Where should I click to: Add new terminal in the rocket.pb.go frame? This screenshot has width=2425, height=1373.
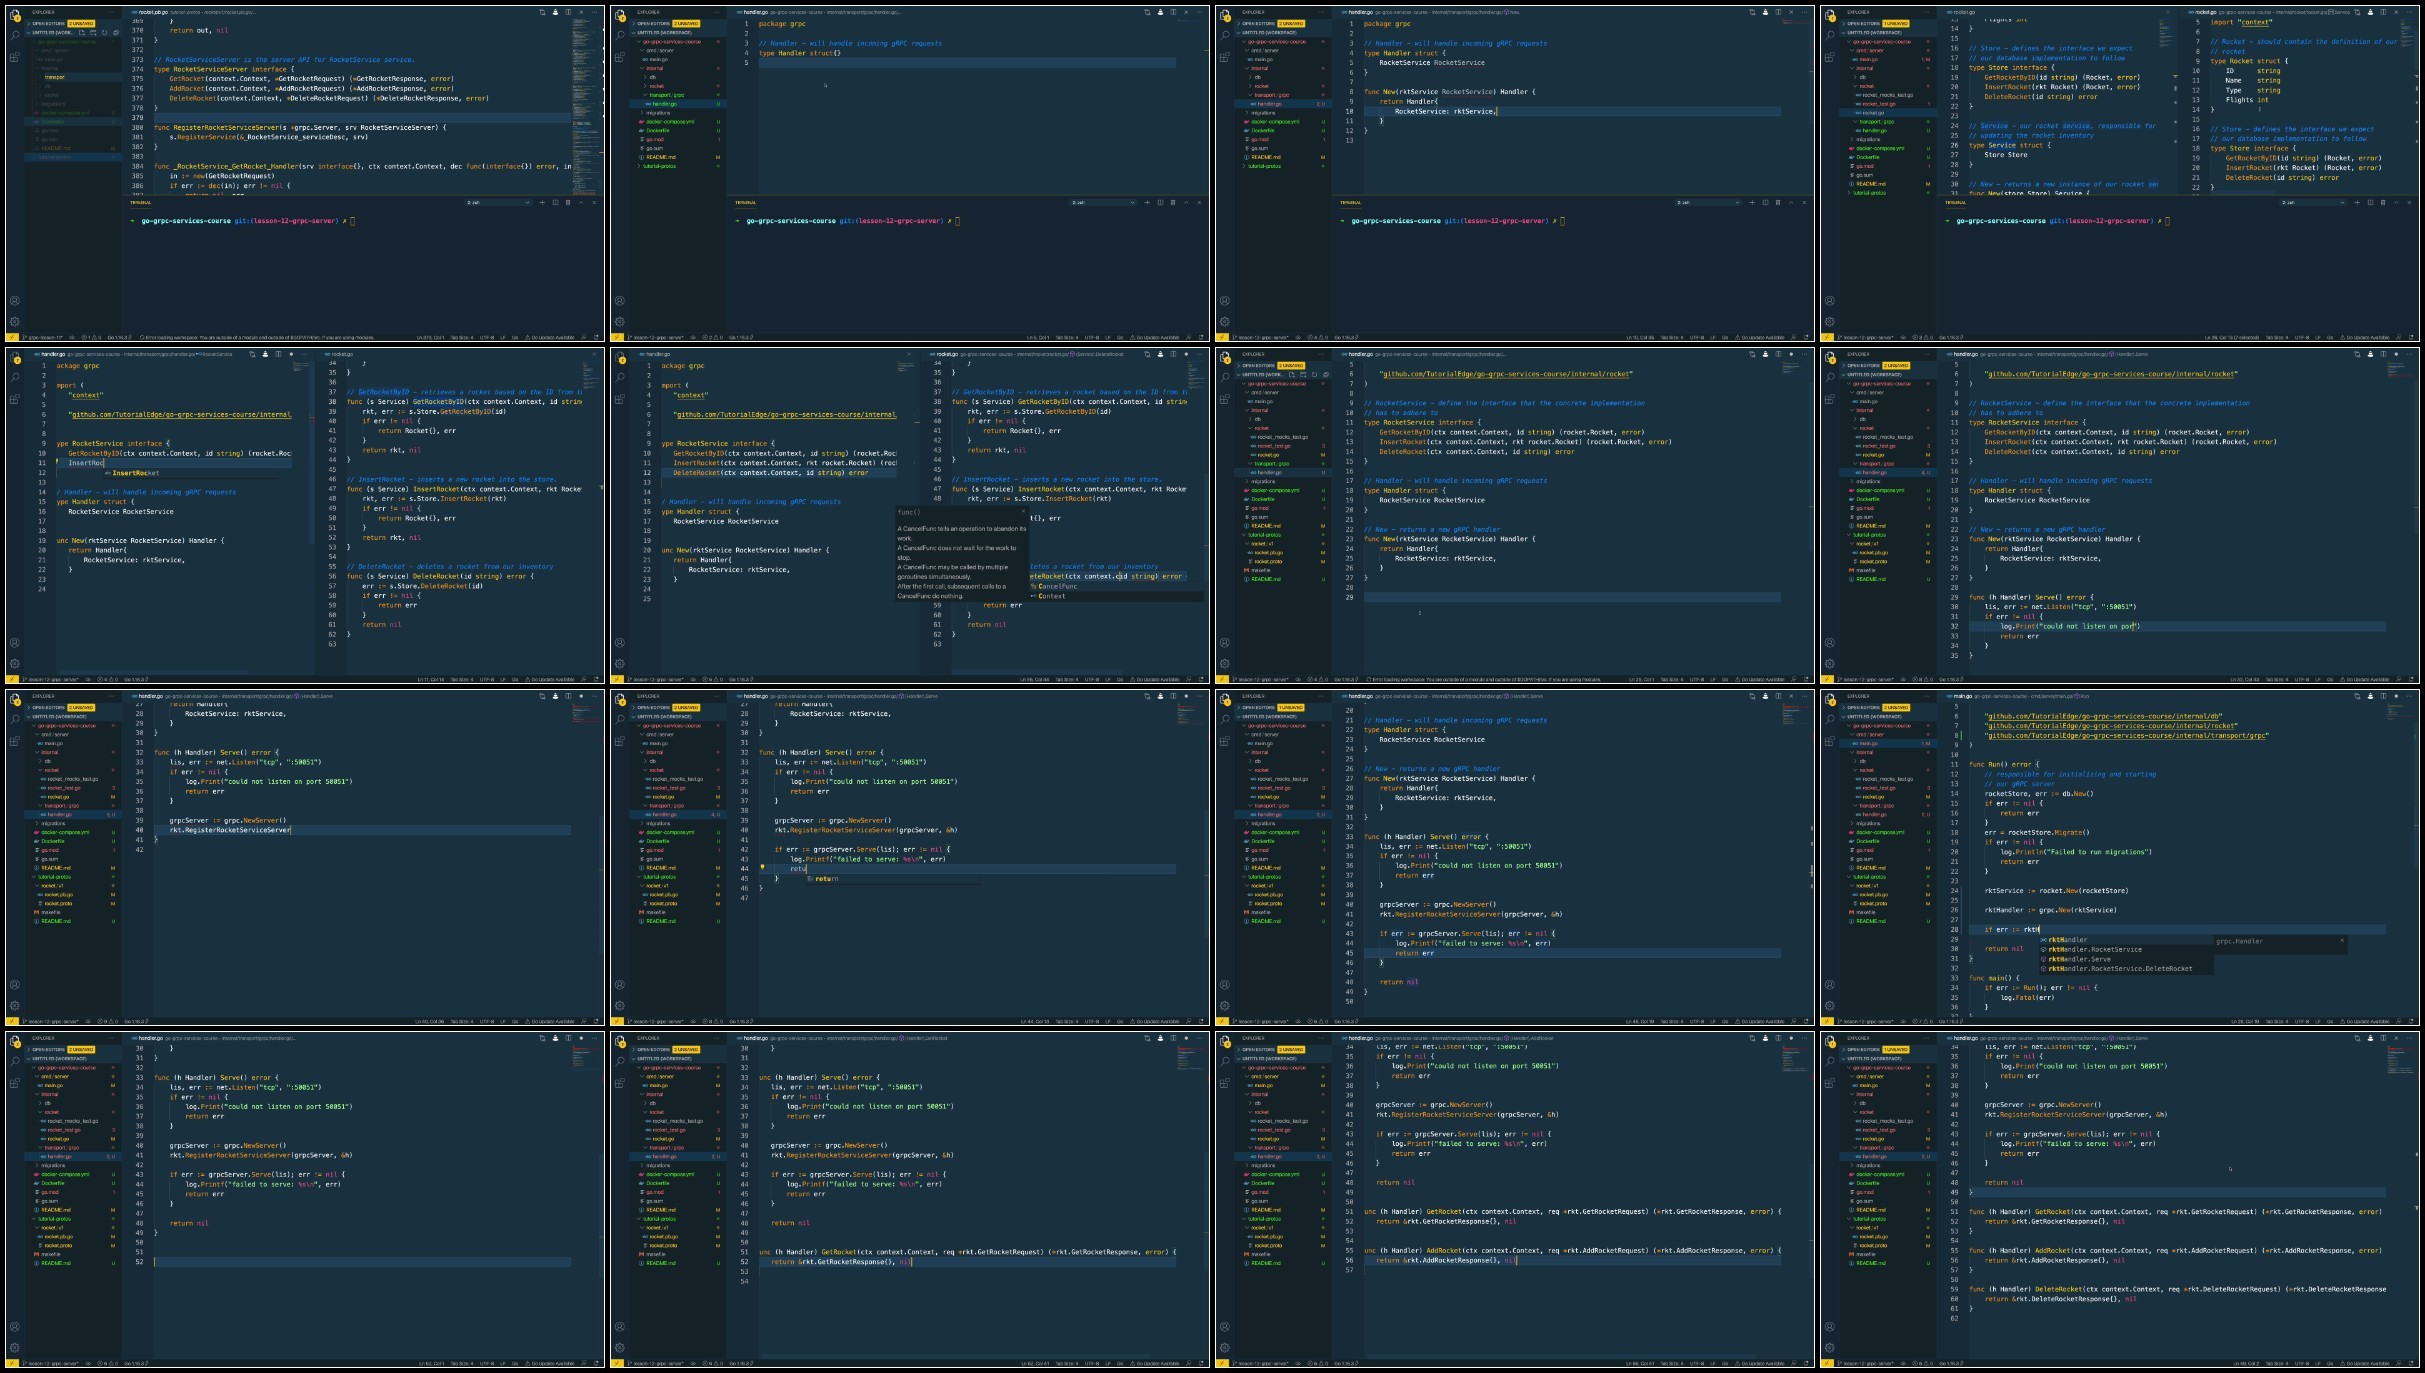click(542, 202)
